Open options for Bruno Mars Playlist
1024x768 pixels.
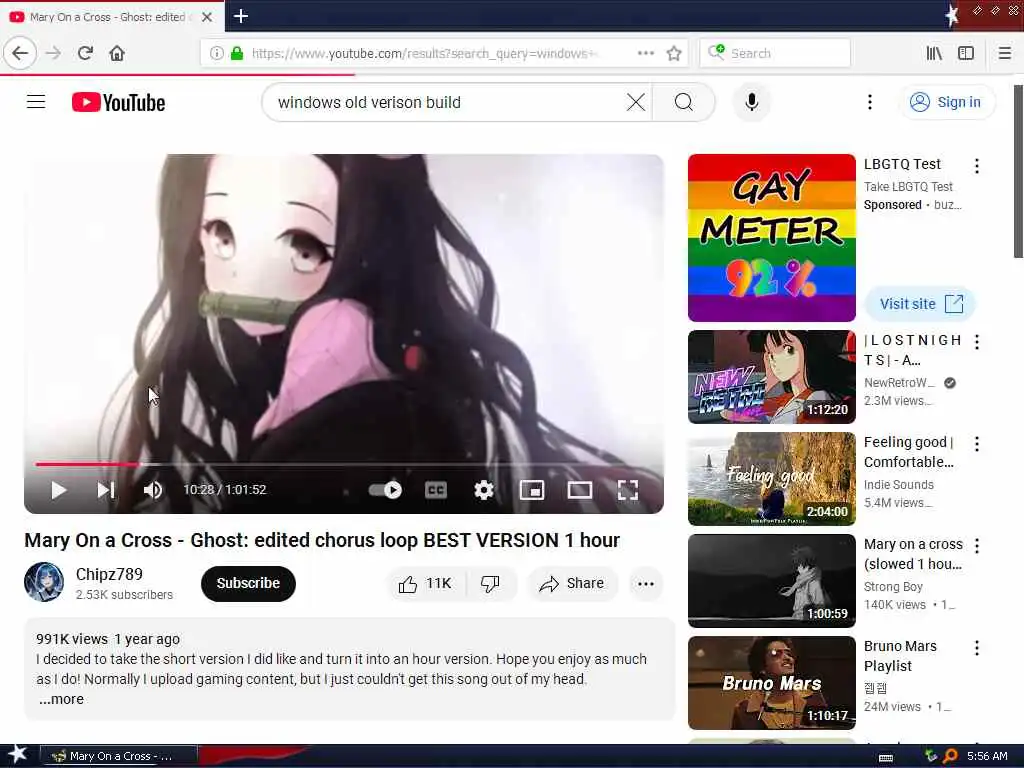(x=976, y=648)
